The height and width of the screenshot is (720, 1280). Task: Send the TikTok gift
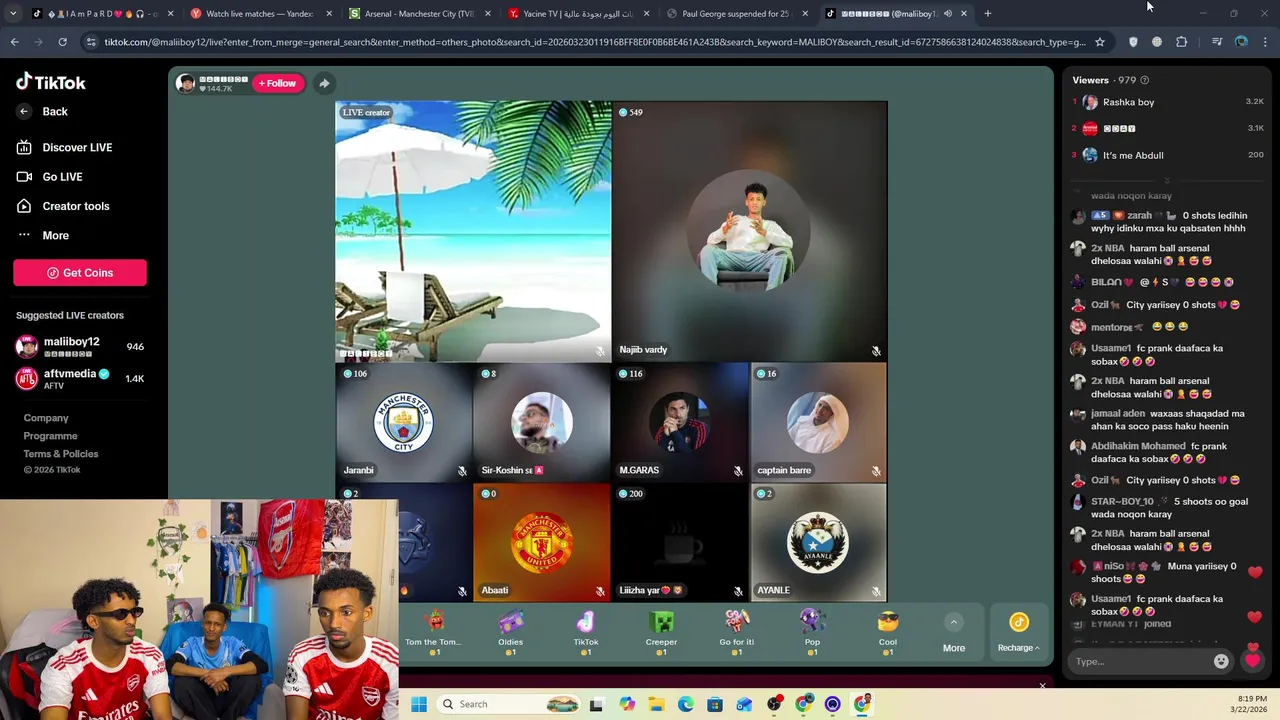(586, 632)
